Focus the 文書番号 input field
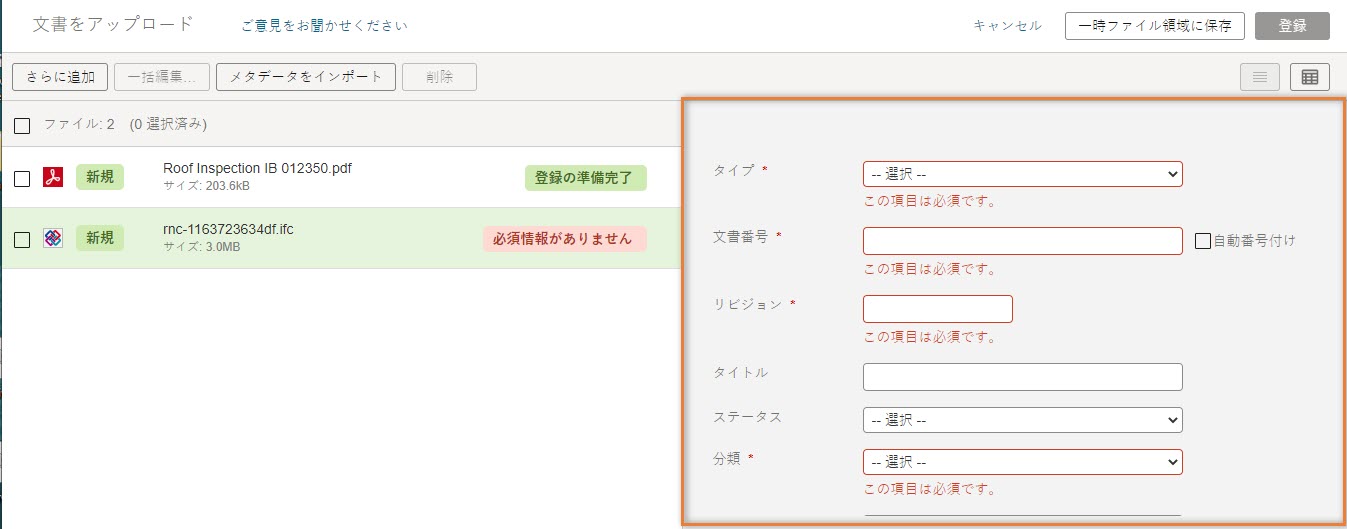The height and width of the screenshot is (529, 1347). tap(1022, 241)
